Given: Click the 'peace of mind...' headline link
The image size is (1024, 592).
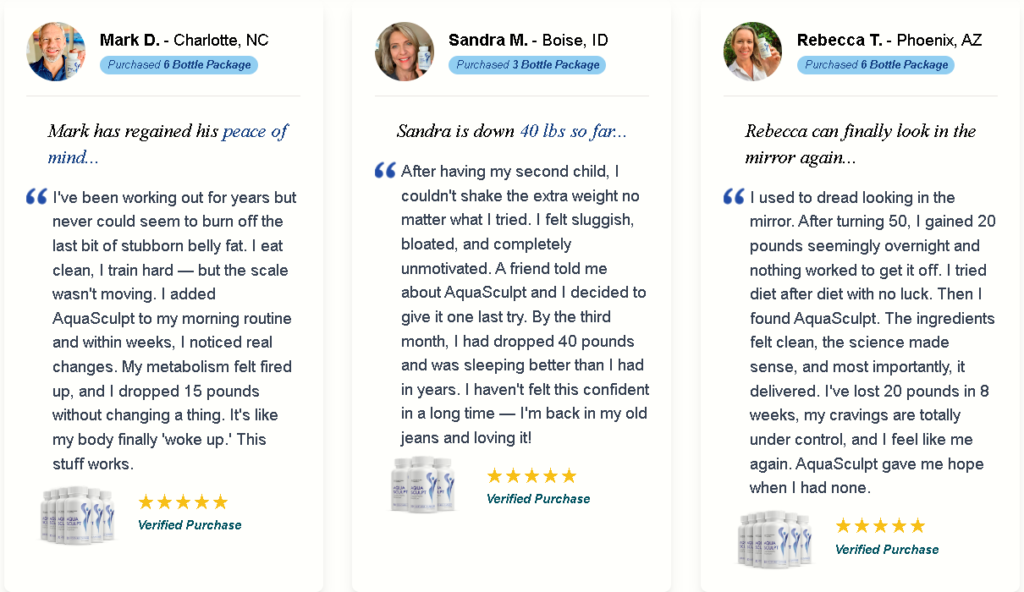Looking at the screenshot, I should tap(254, 132).
